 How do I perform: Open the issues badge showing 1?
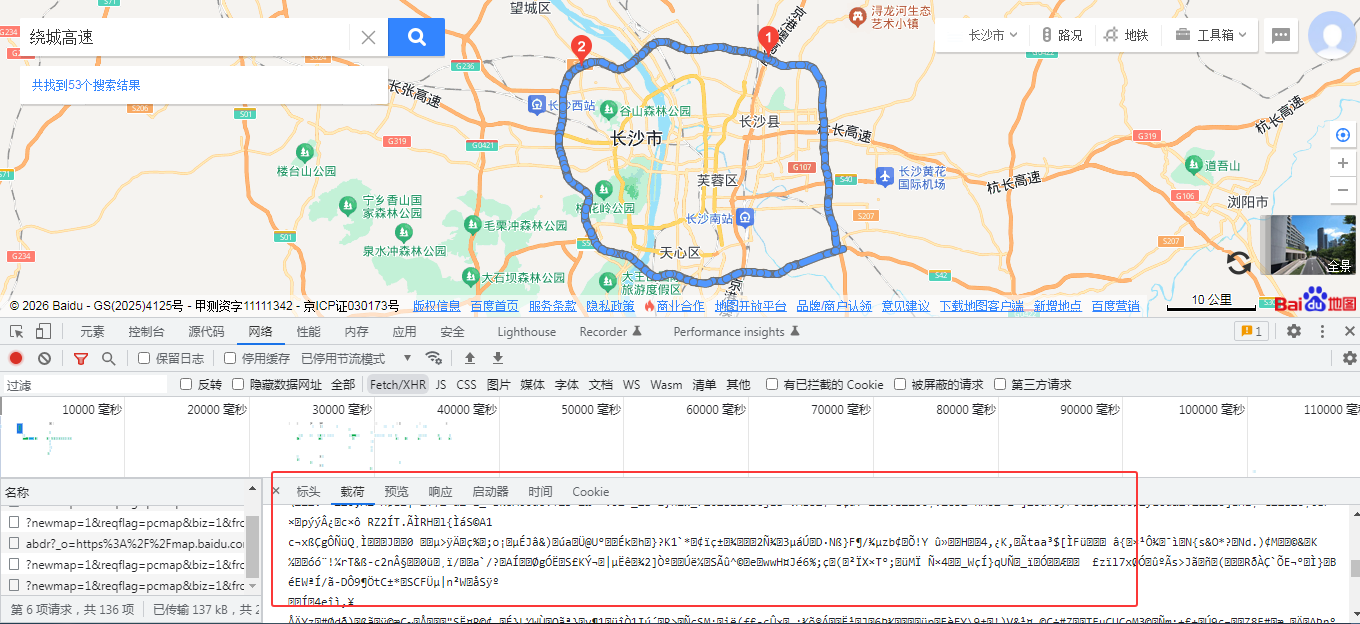(x=1251, y=331)
